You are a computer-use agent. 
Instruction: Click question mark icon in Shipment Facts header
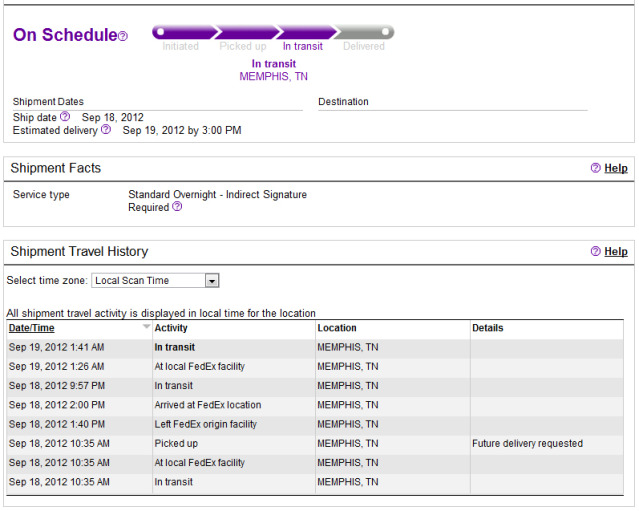click(595, 168)
